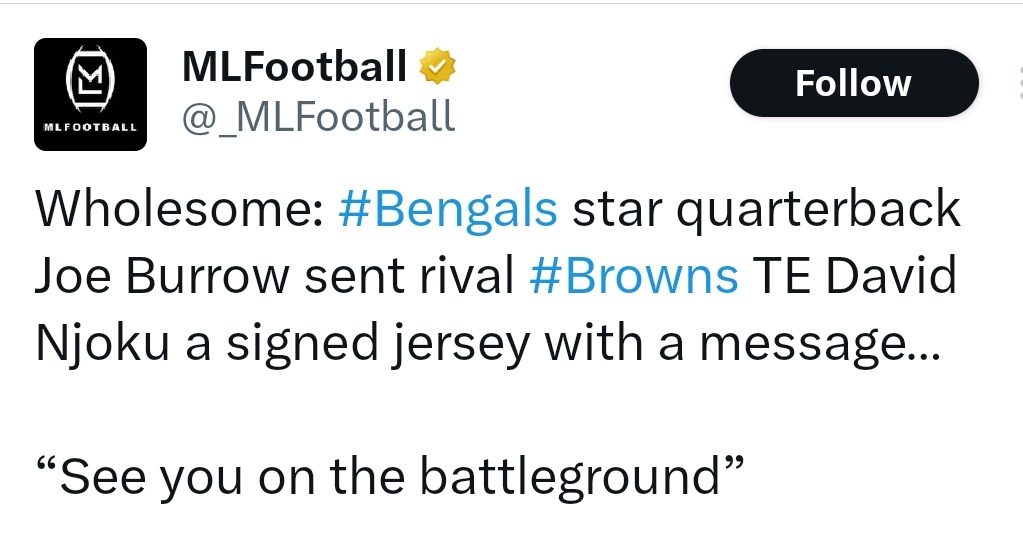Click the MLFootball display name
The width and height of the screenshot is (1023, 543).
294,66
